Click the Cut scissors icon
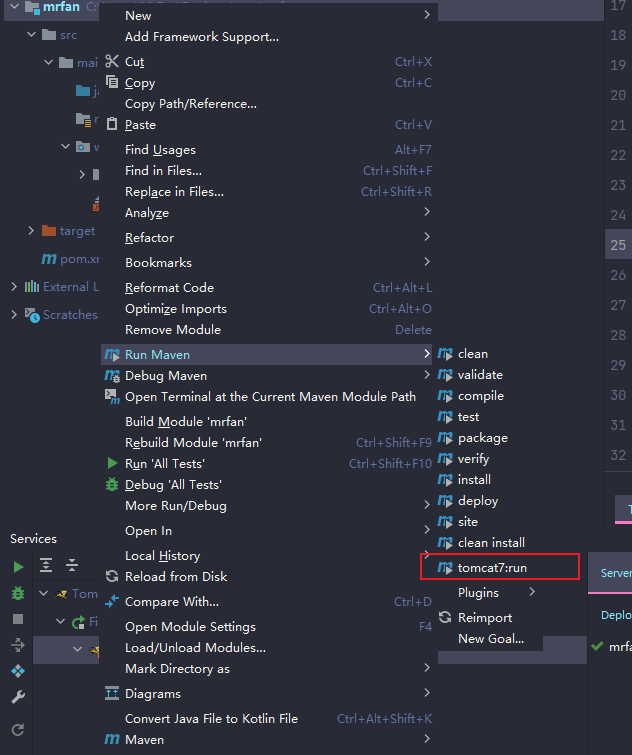 (112, 61)
